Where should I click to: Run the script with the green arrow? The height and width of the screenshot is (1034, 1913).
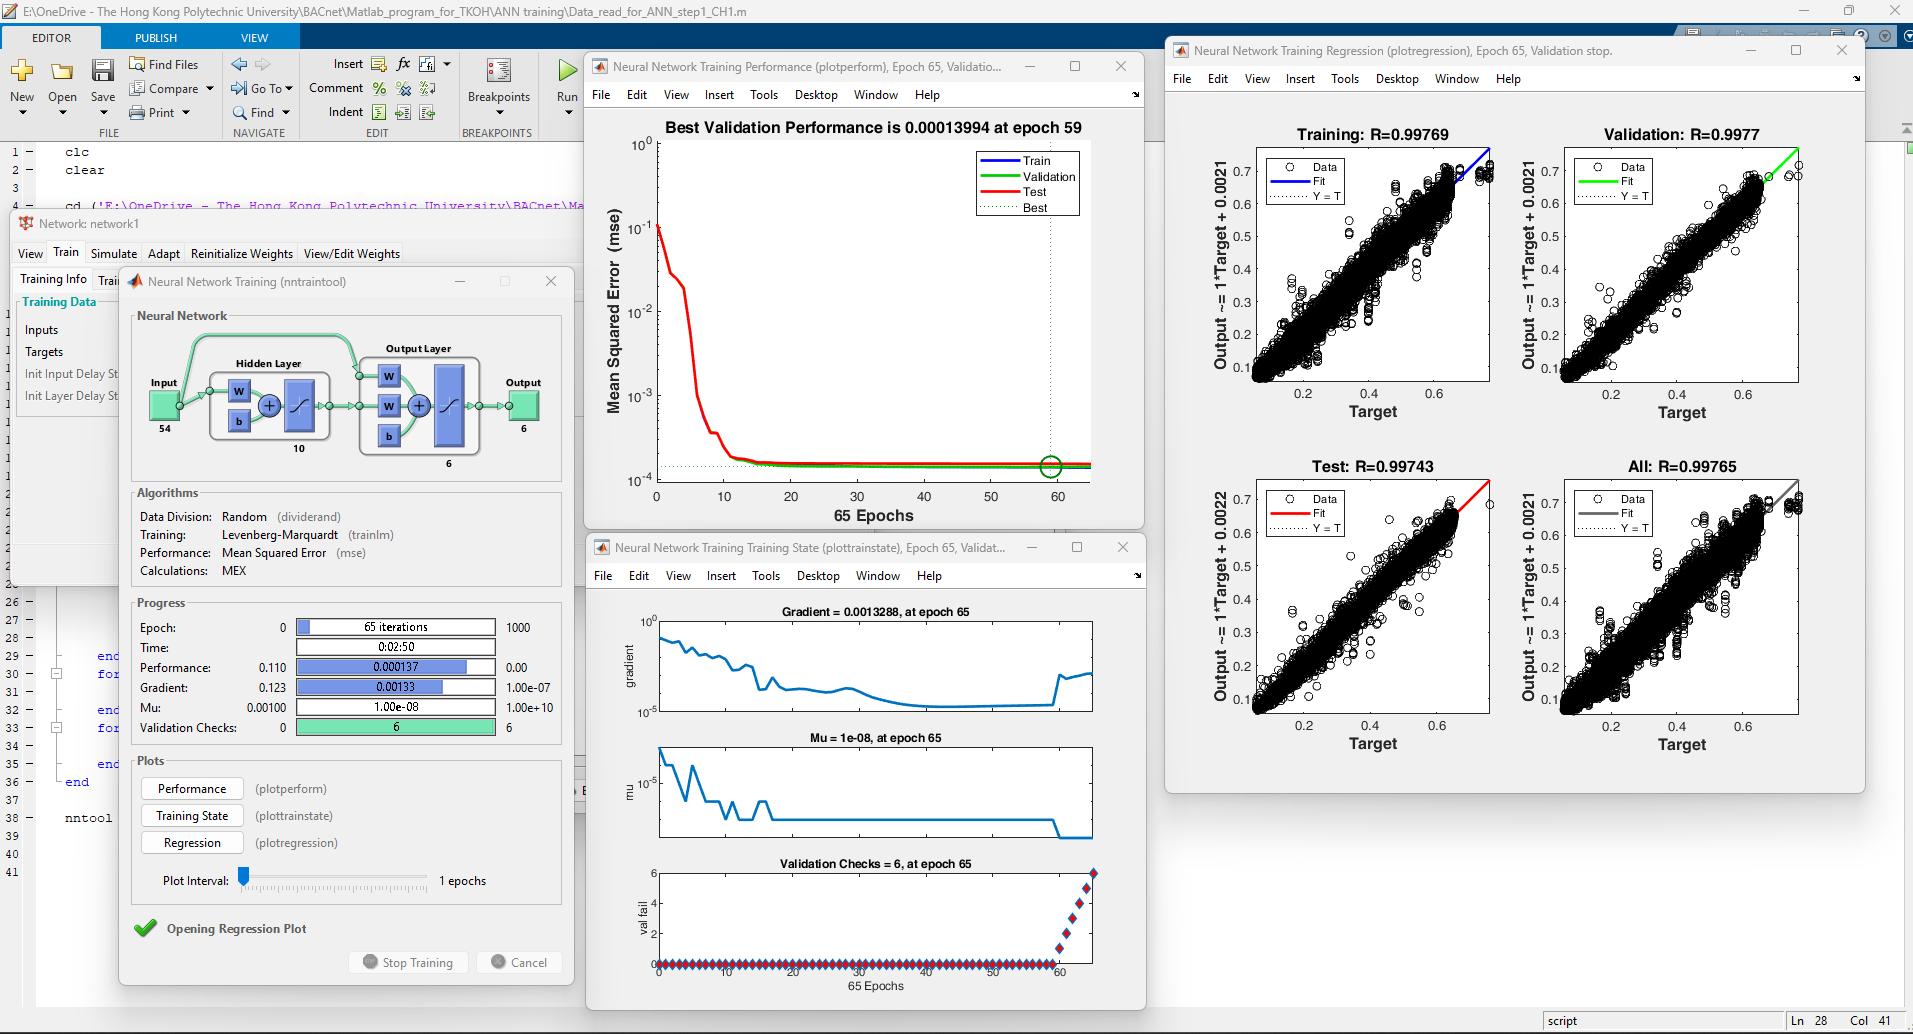tap(567, 71)
